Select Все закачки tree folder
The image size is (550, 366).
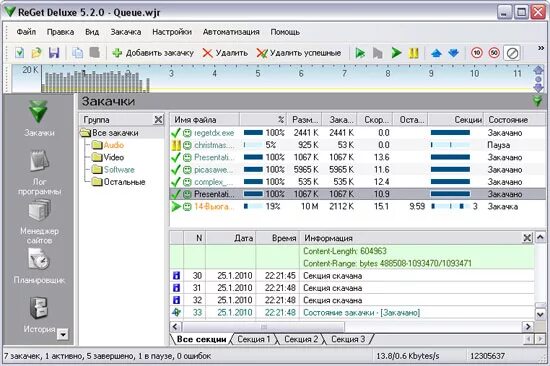(x=109, y=133)
